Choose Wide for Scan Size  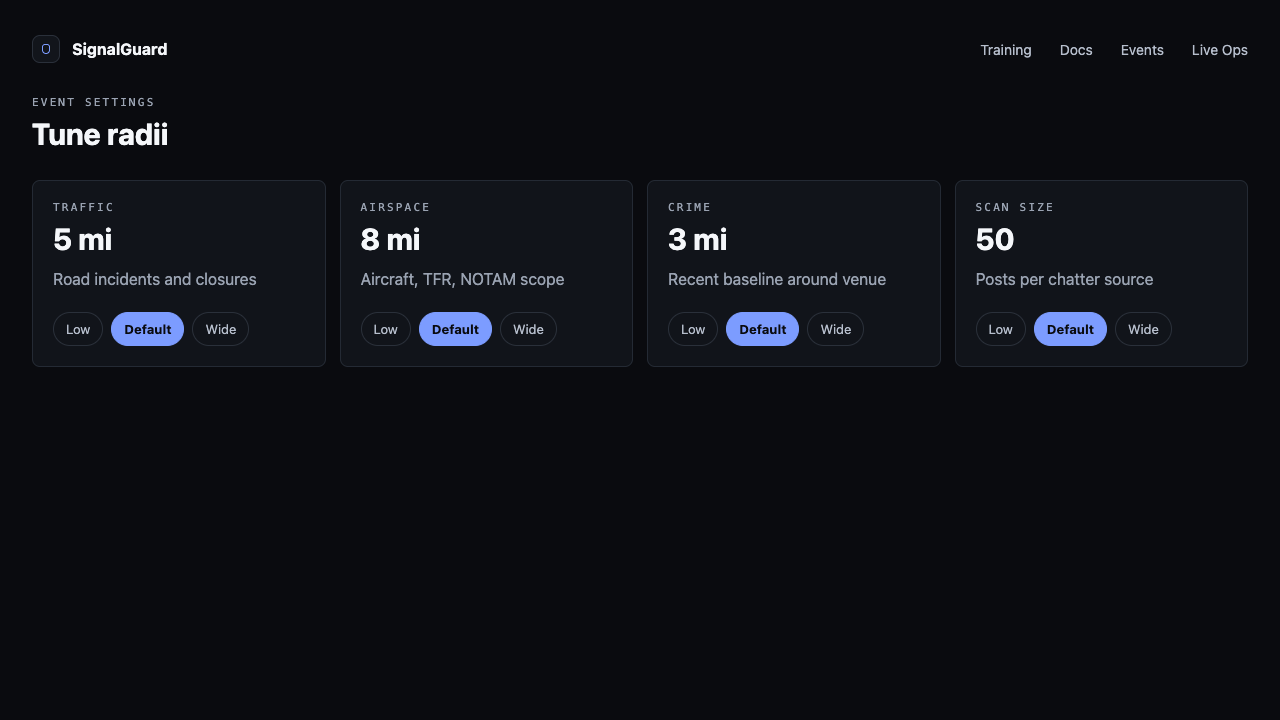click(1143, 329)
